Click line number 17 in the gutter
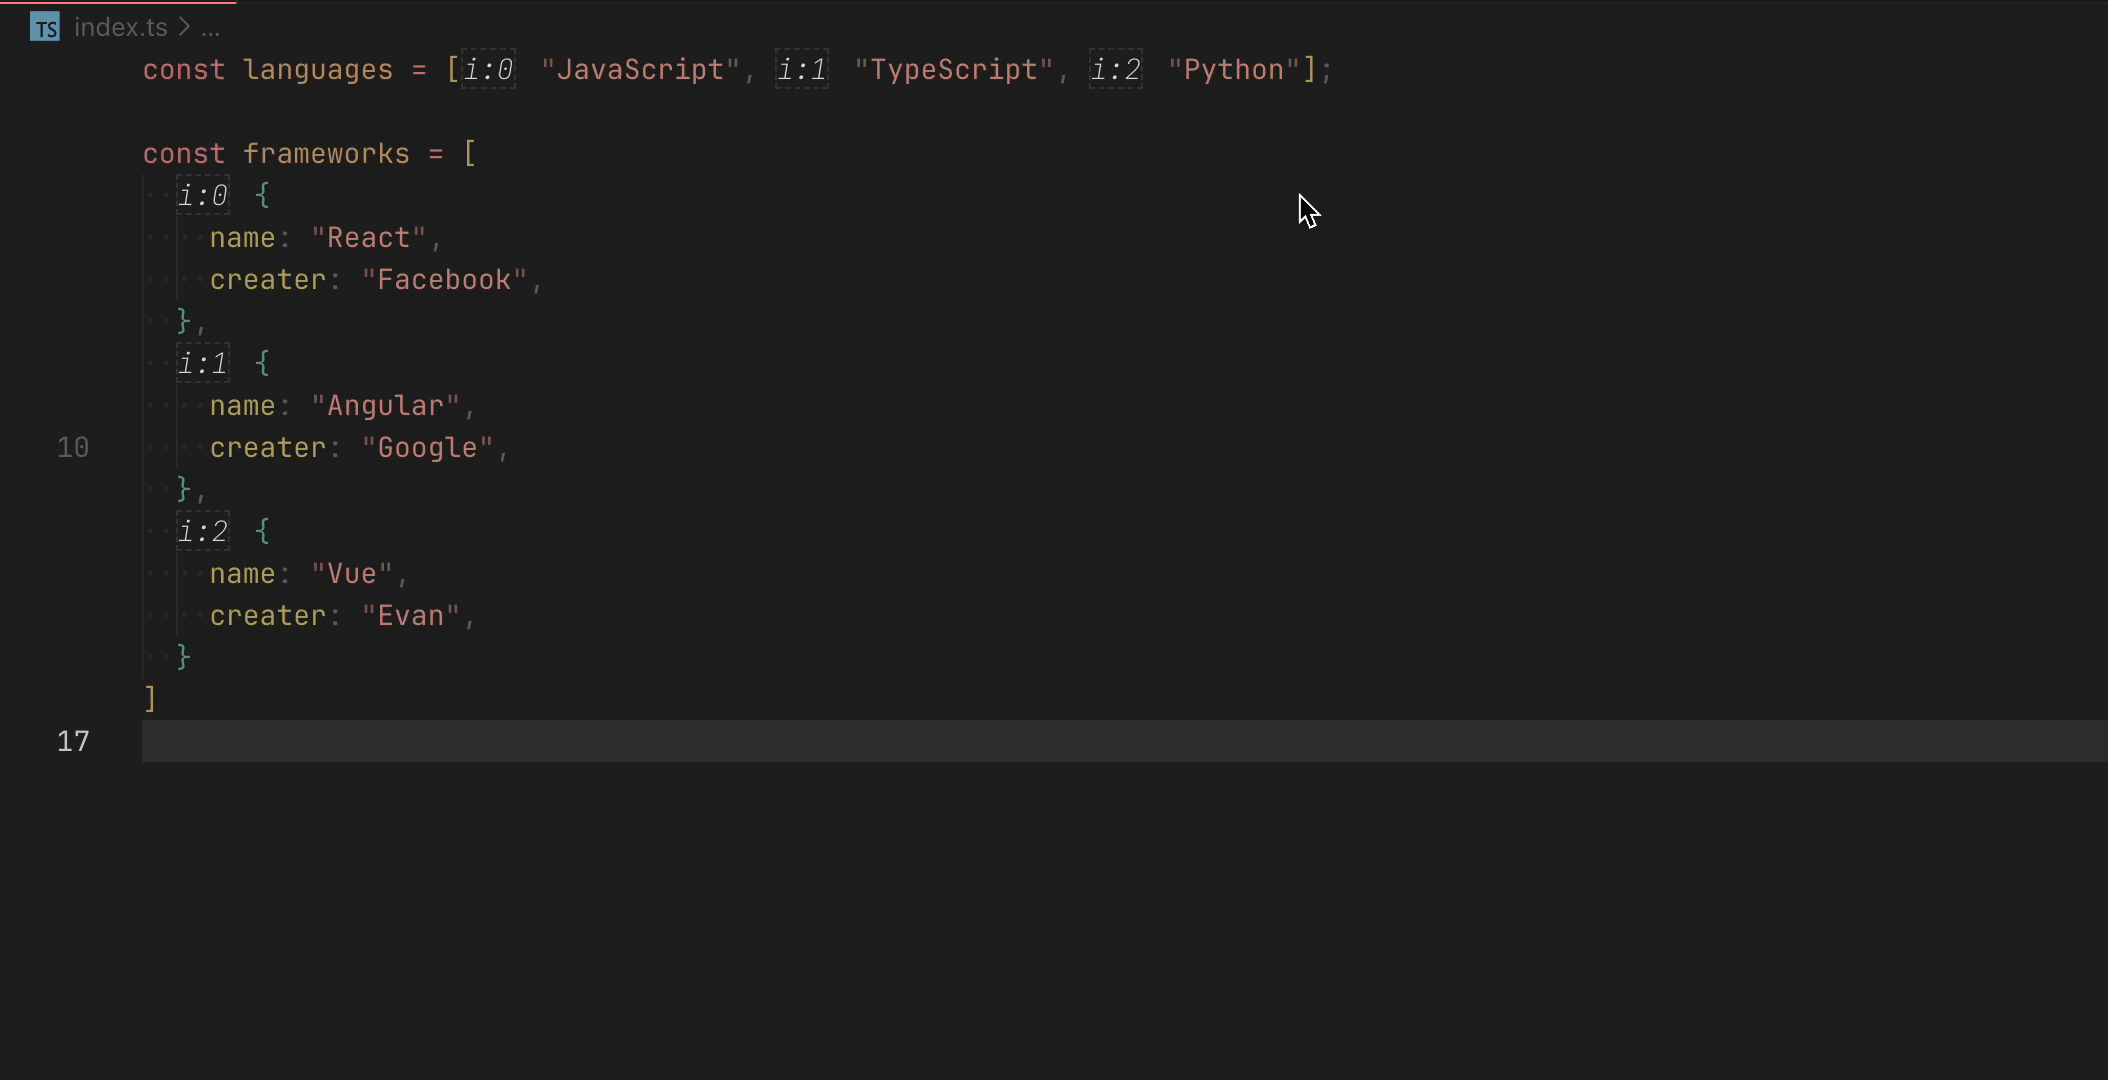The image size is (2108, 1080). tap(73, 741)
